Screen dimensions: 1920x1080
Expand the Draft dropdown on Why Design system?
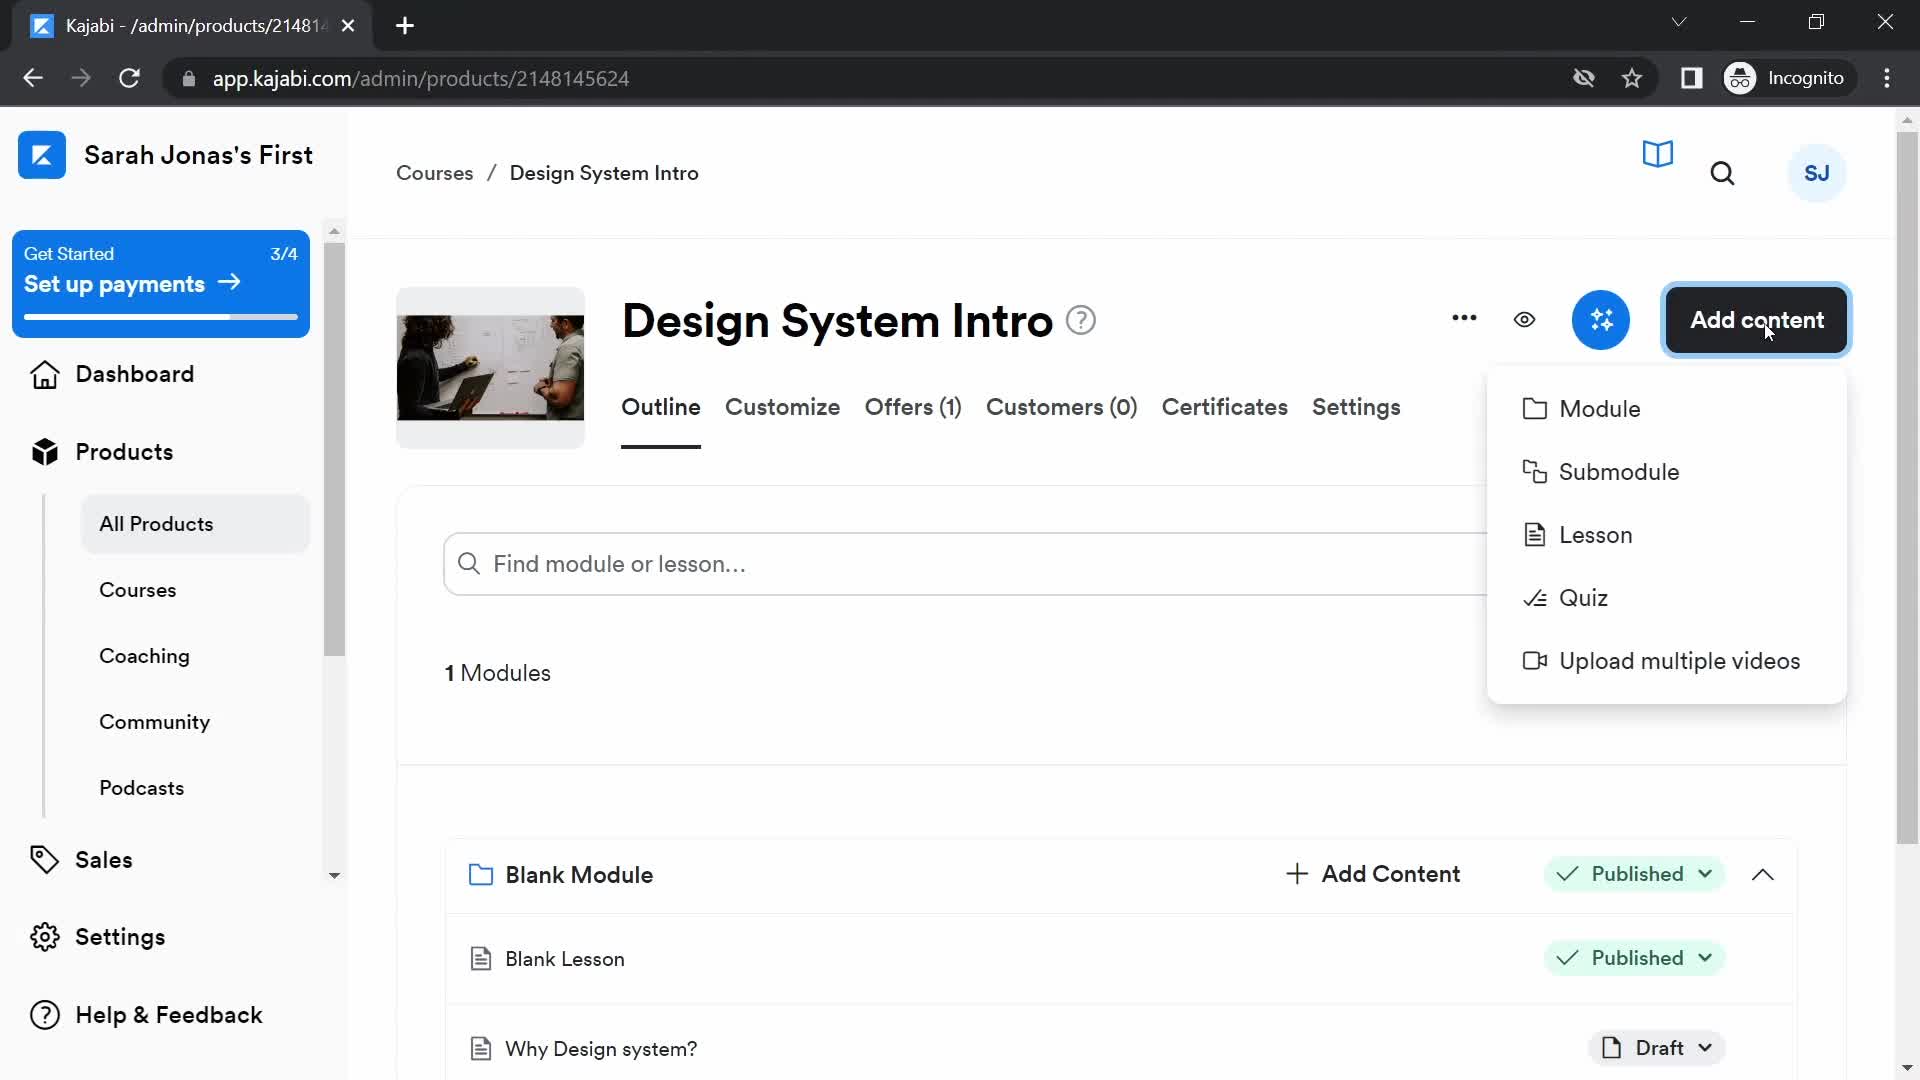(x=1706, y=1047)
